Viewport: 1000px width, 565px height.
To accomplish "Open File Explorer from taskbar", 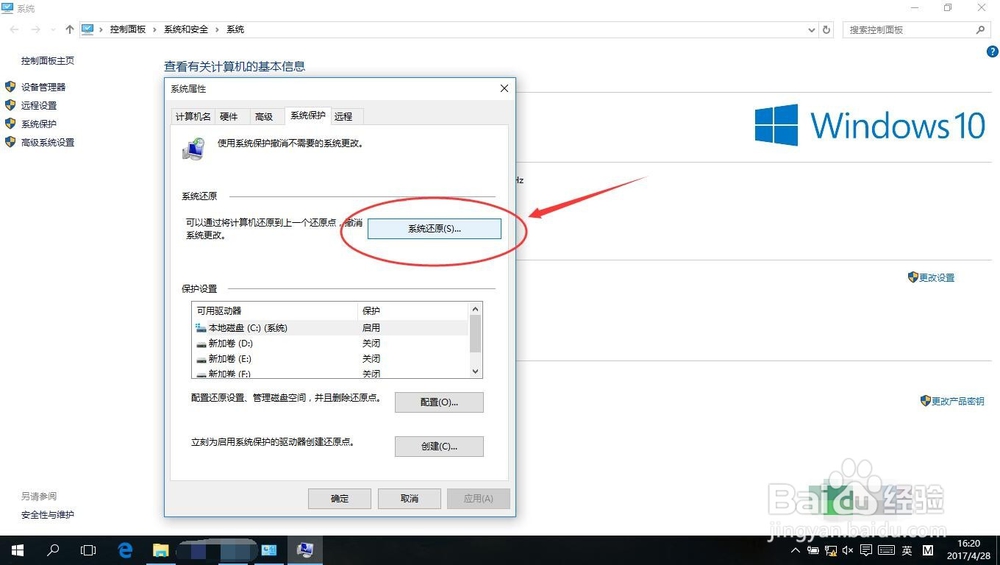I will (x=160, y=550).
